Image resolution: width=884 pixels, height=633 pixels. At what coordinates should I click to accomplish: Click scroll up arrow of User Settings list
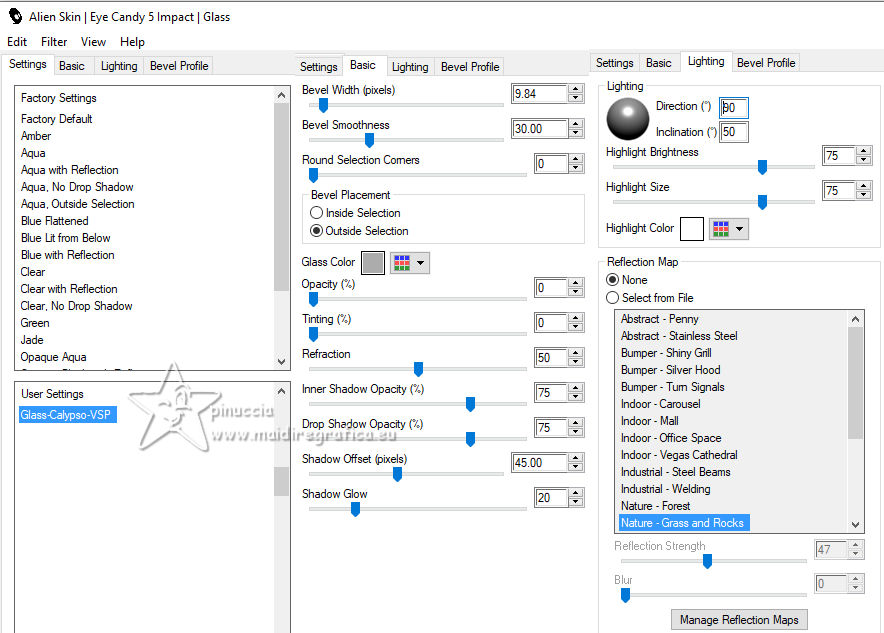tap(281, 391)
